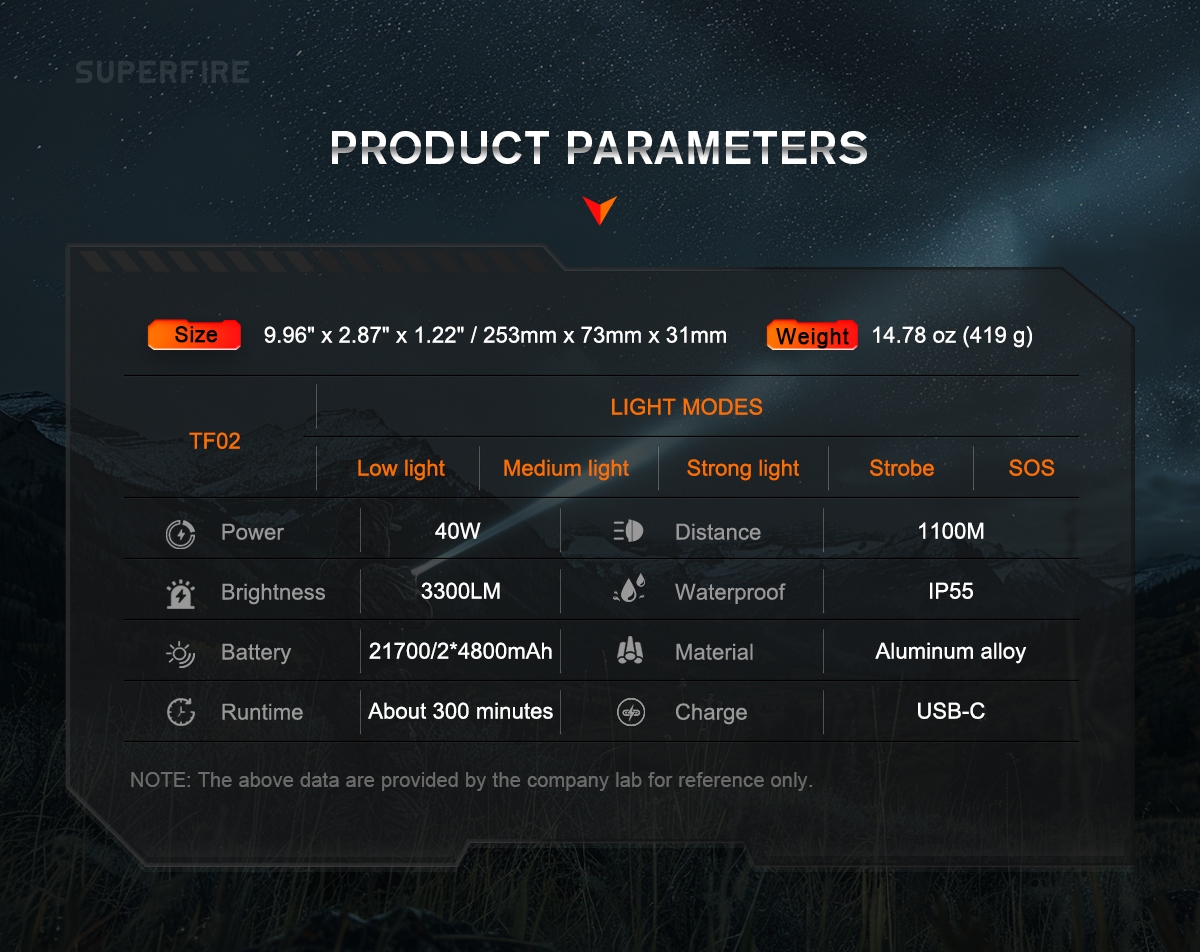Click the Charge link icon

630,712
